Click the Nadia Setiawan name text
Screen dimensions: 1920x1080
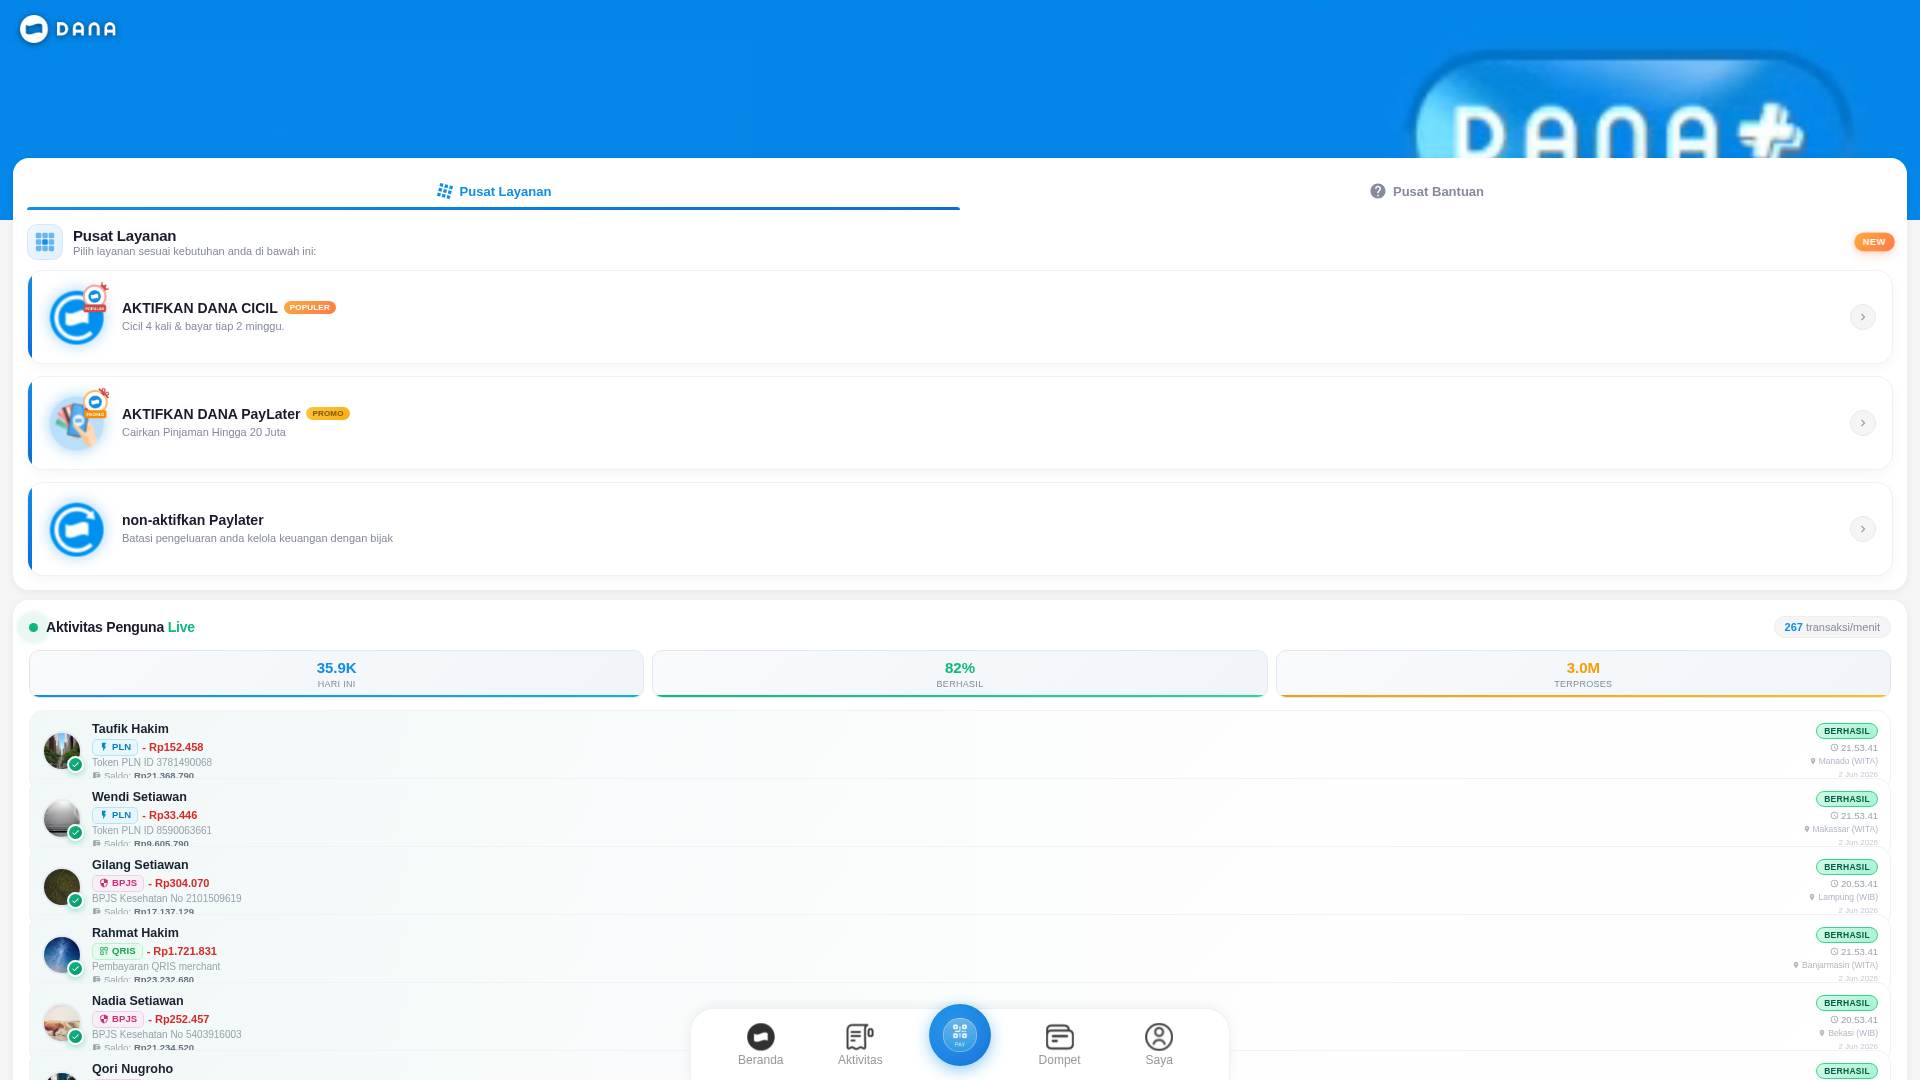(x=138, y=1001)
